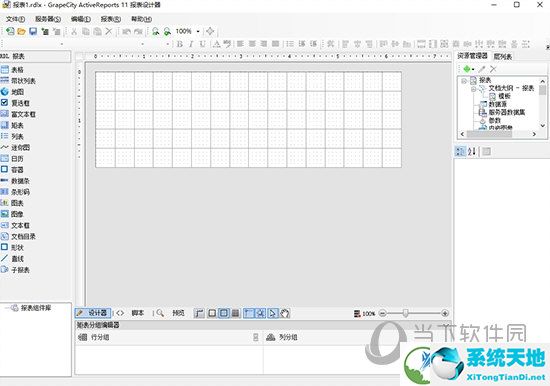Open the 100% zoom dropdown in toolbar

(x=198, y=32)
